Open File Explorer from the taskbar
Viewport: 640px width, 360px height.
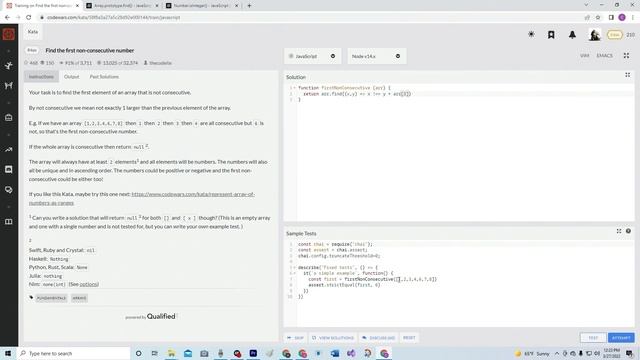(171, 353)
